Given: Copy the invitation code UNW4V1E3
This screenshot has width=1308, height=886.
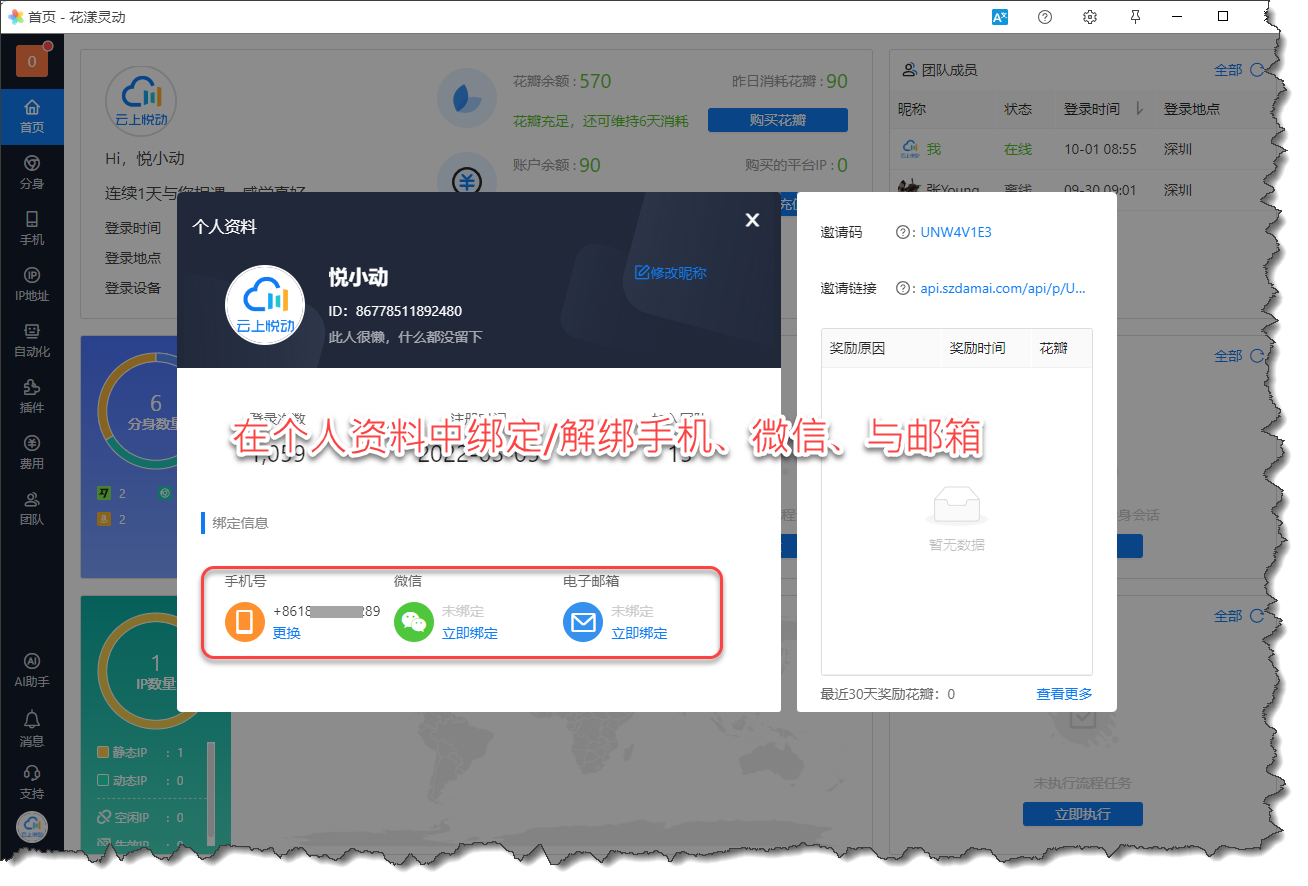Looking at the screenshot, I should coord(956,233).
